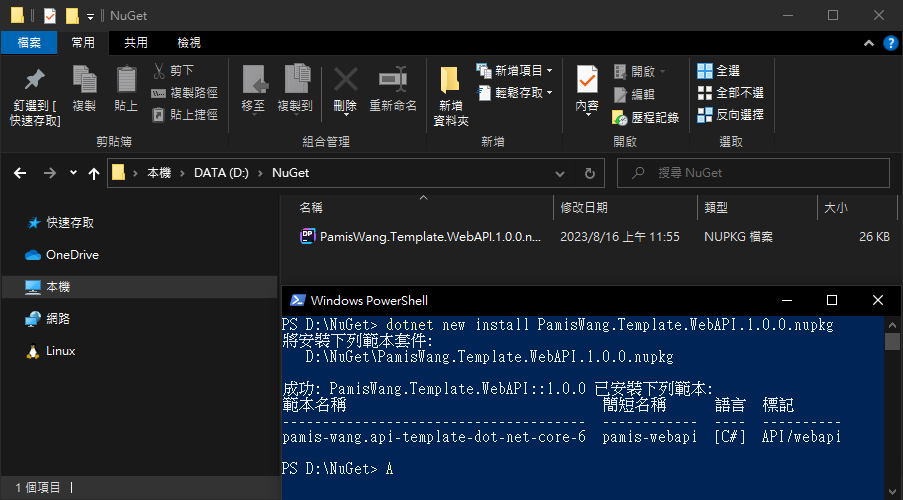Click 反向選擇 invert selection command
This screenshot has height=500, width=903.
tap(730, 115)
